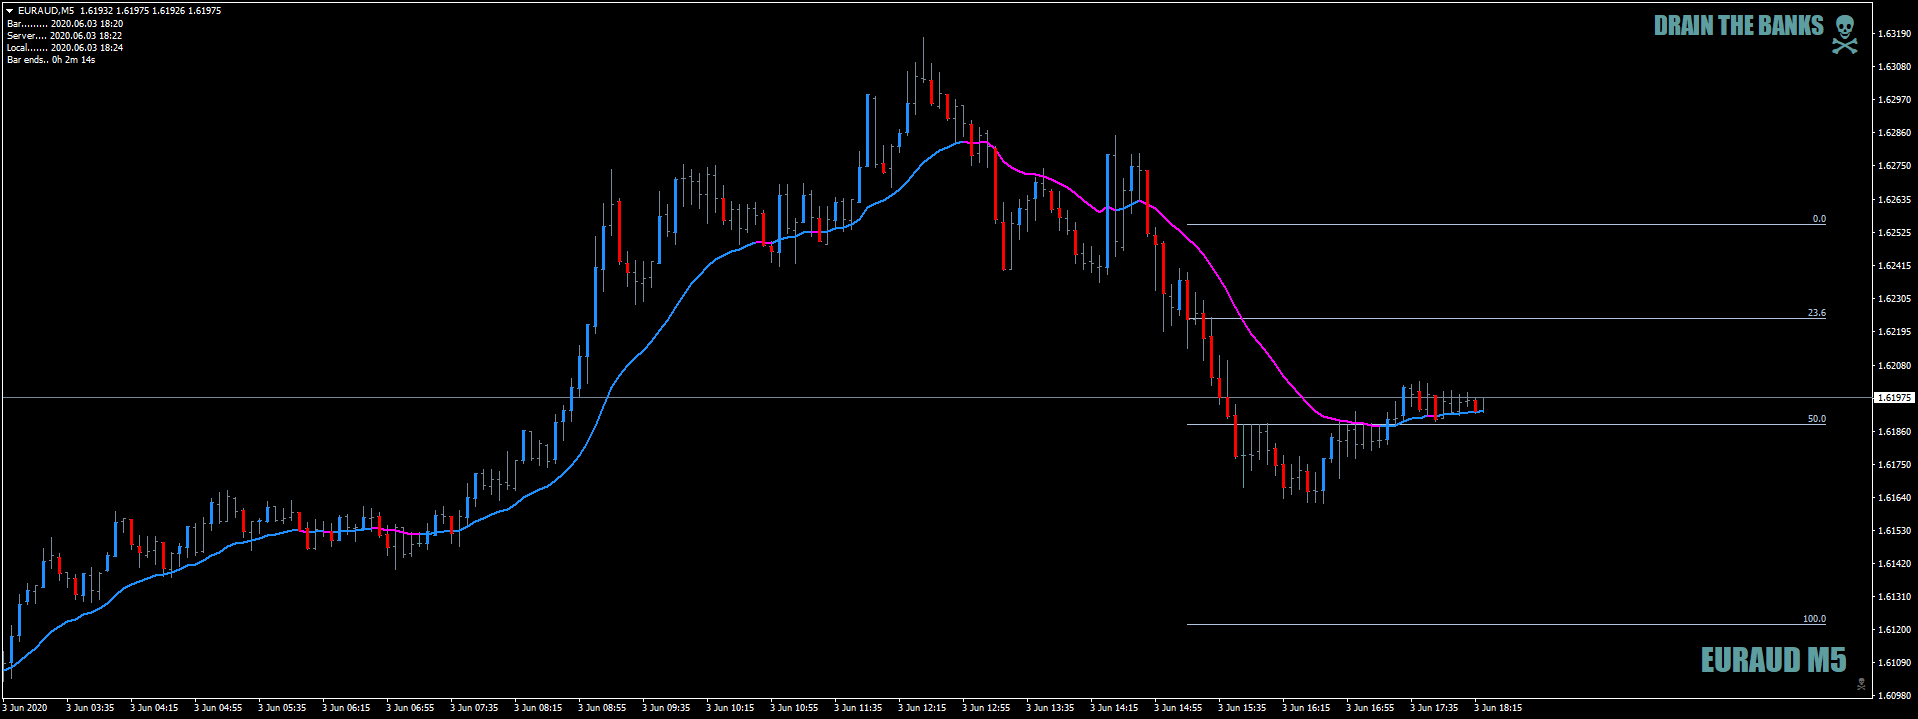Click the current price tag 1.61975
Image resolution: width=1918 pixels, height=719 pixels.
[x=1894, y=398]
